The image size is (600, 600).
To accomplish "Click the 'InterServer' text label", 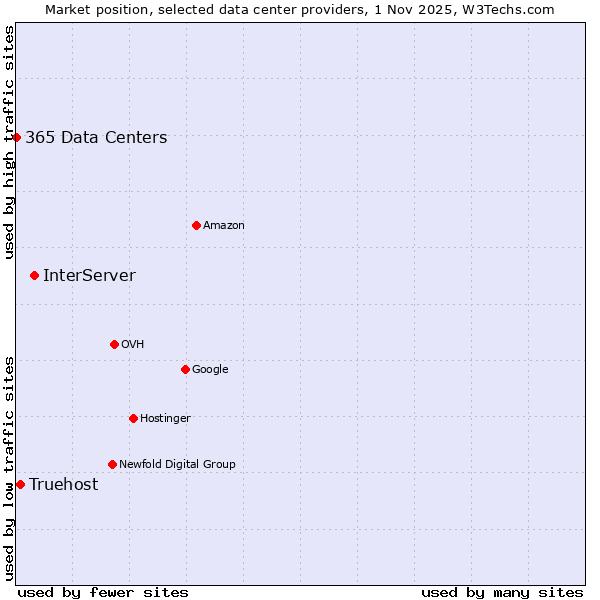I will (x=89, y=276).
